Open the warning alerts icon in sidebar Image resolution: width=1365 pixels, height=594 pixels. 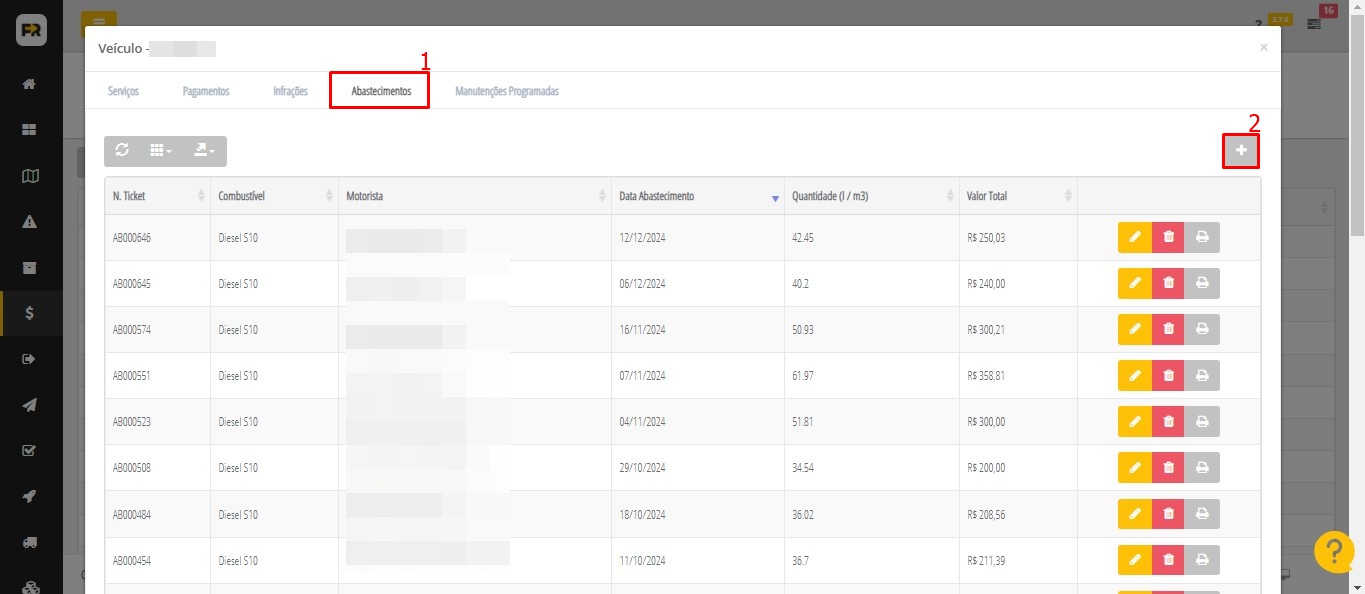pyautogui.click(x=30, y=222)
